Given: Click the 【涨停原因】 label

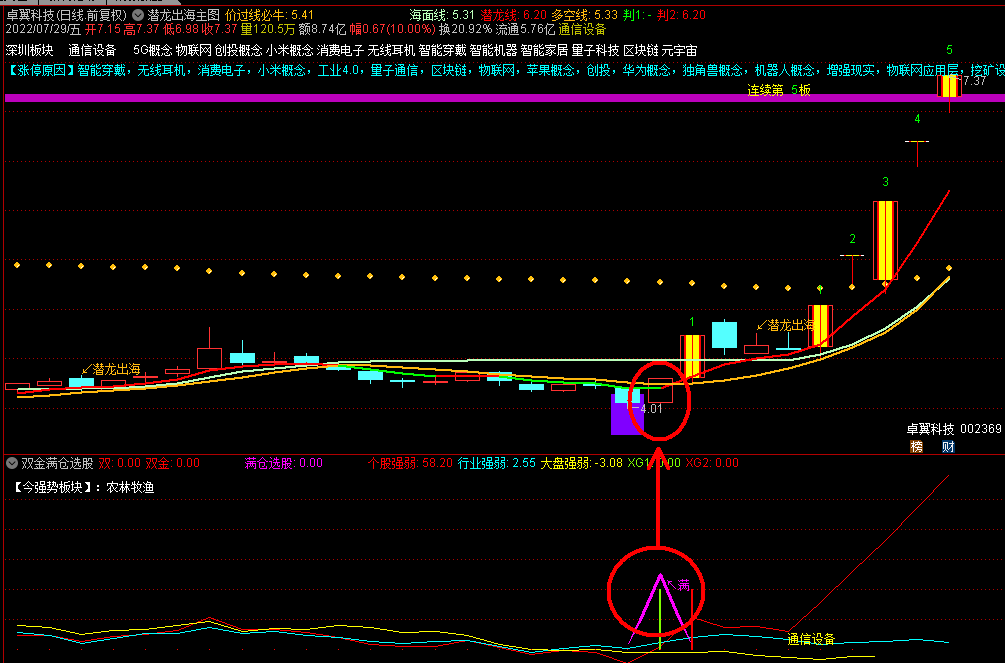Looking at the screenshot, I should [41, 71].
